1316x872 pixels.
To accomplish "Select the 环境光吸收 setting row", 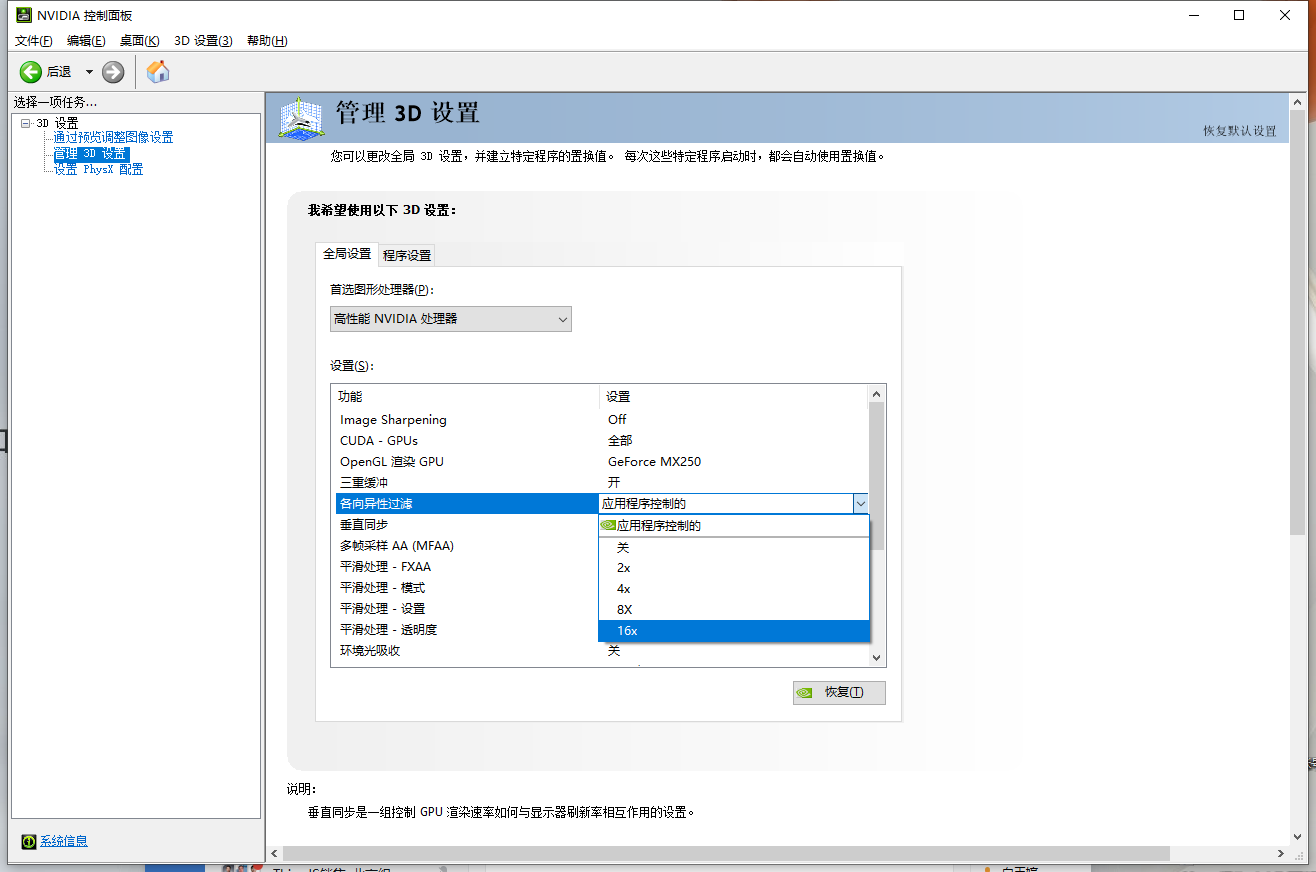I will click(x=600, y=651).
